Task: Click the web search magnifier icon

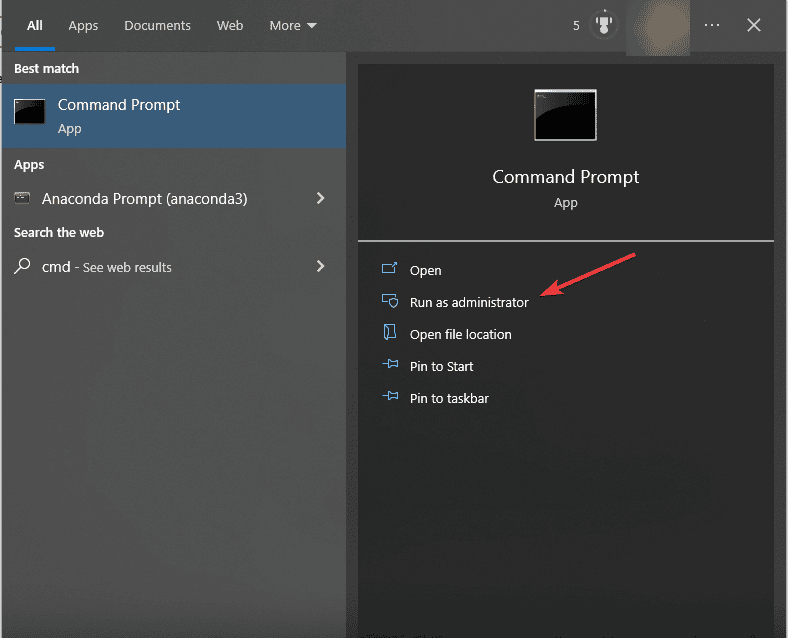Action: pos(22,266)
